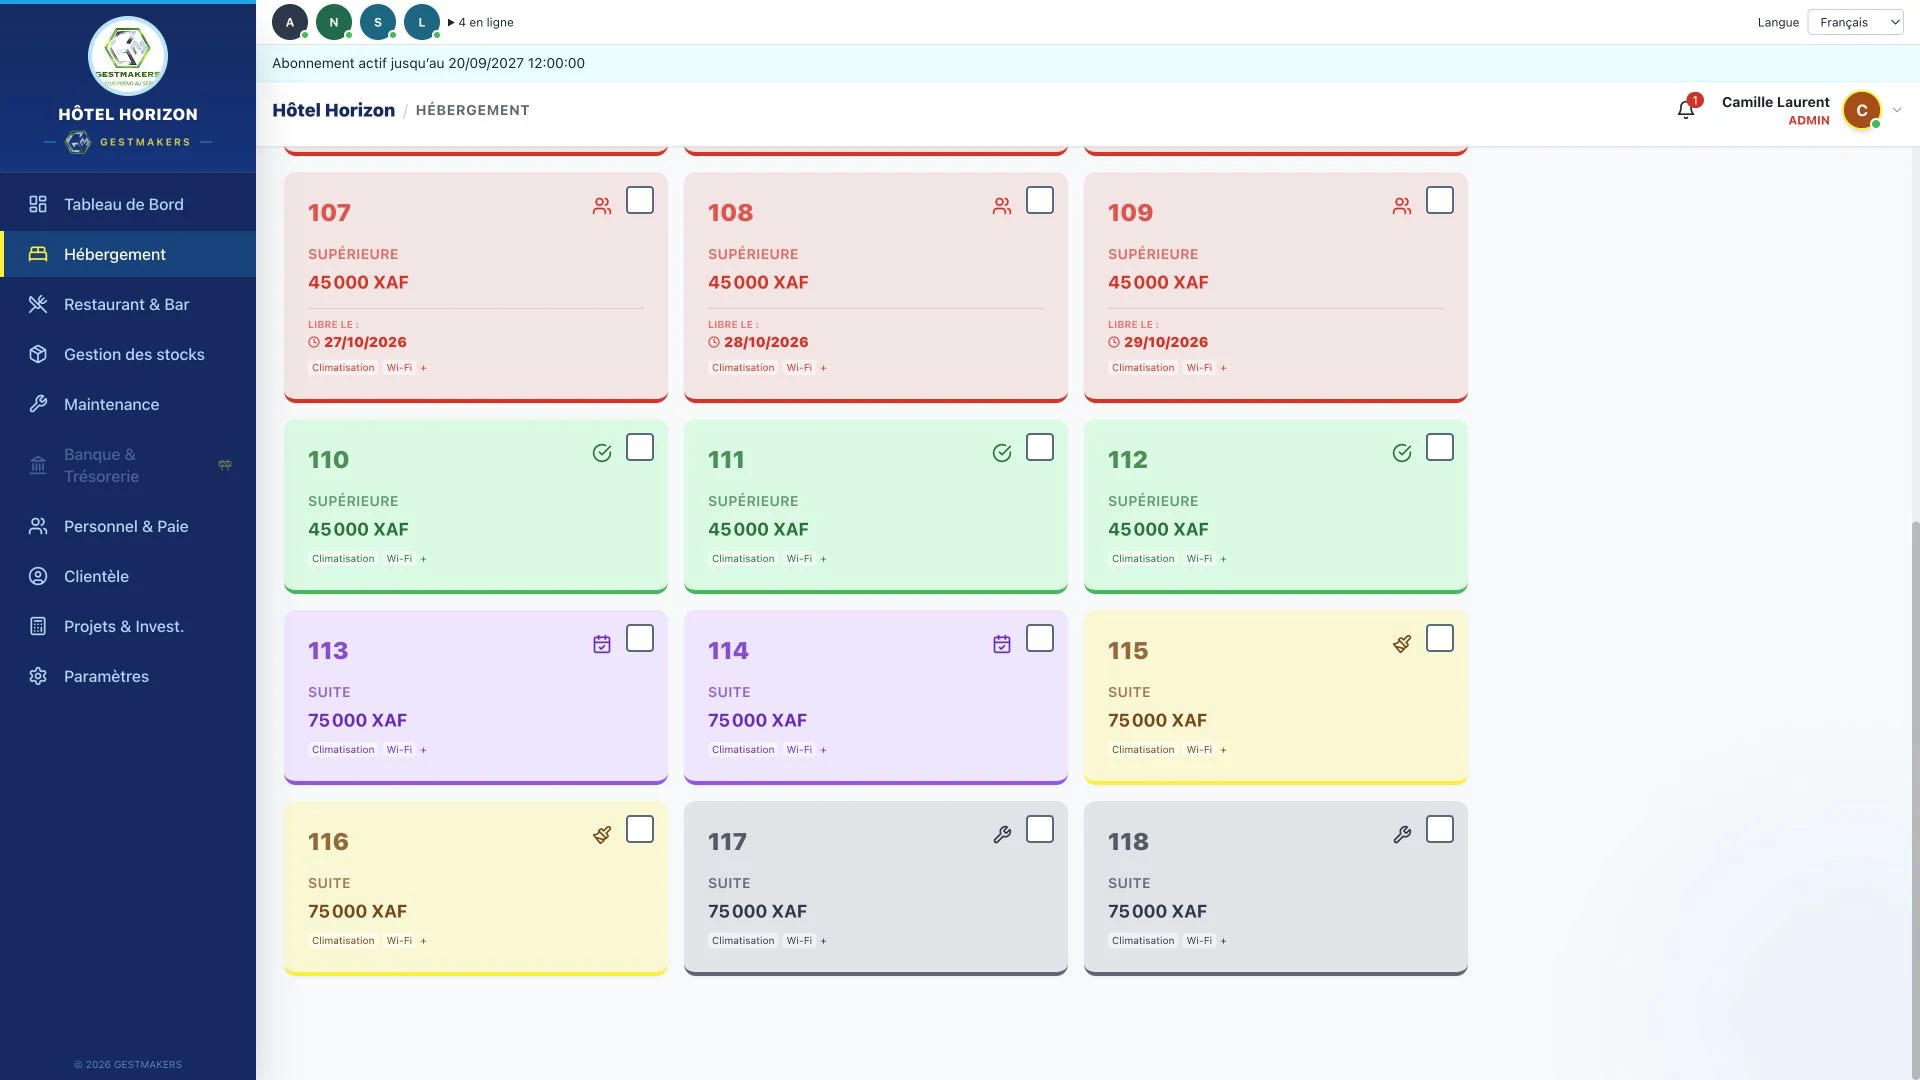The width and height of the screenshot is (1920, 1080).
Task: Navigate to Personnel & Paie
Action: click(128, 526)
